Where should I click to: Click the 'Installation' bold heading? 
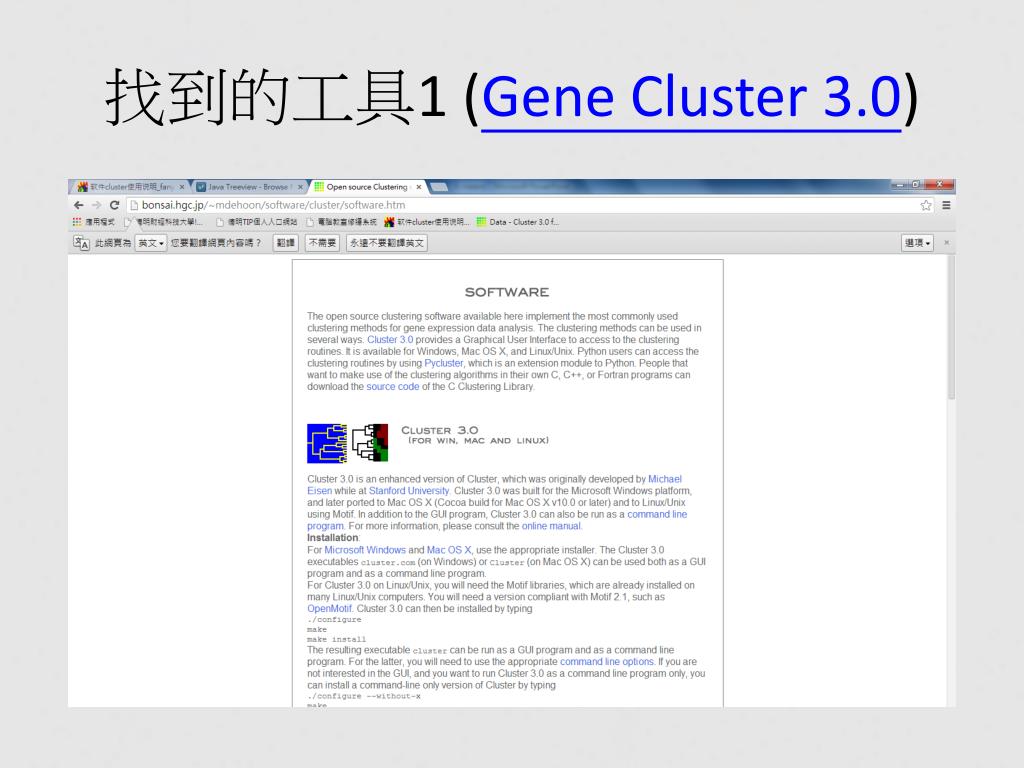pos(333,538)
